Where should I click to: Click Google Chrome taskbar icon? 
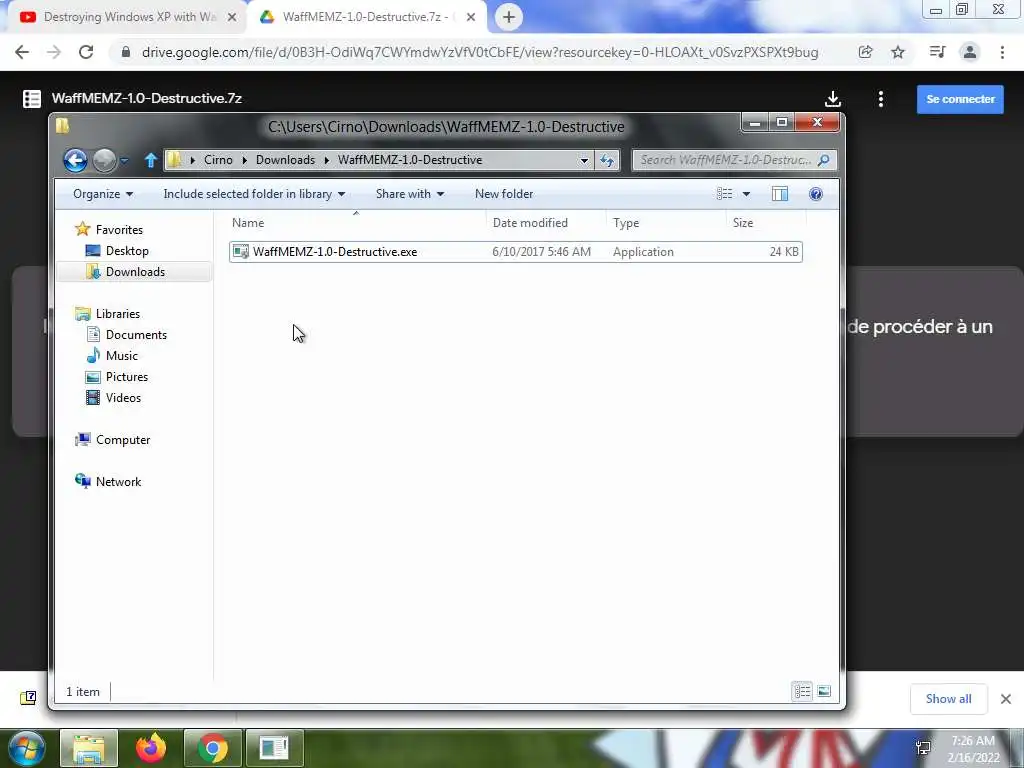[212, 748]
